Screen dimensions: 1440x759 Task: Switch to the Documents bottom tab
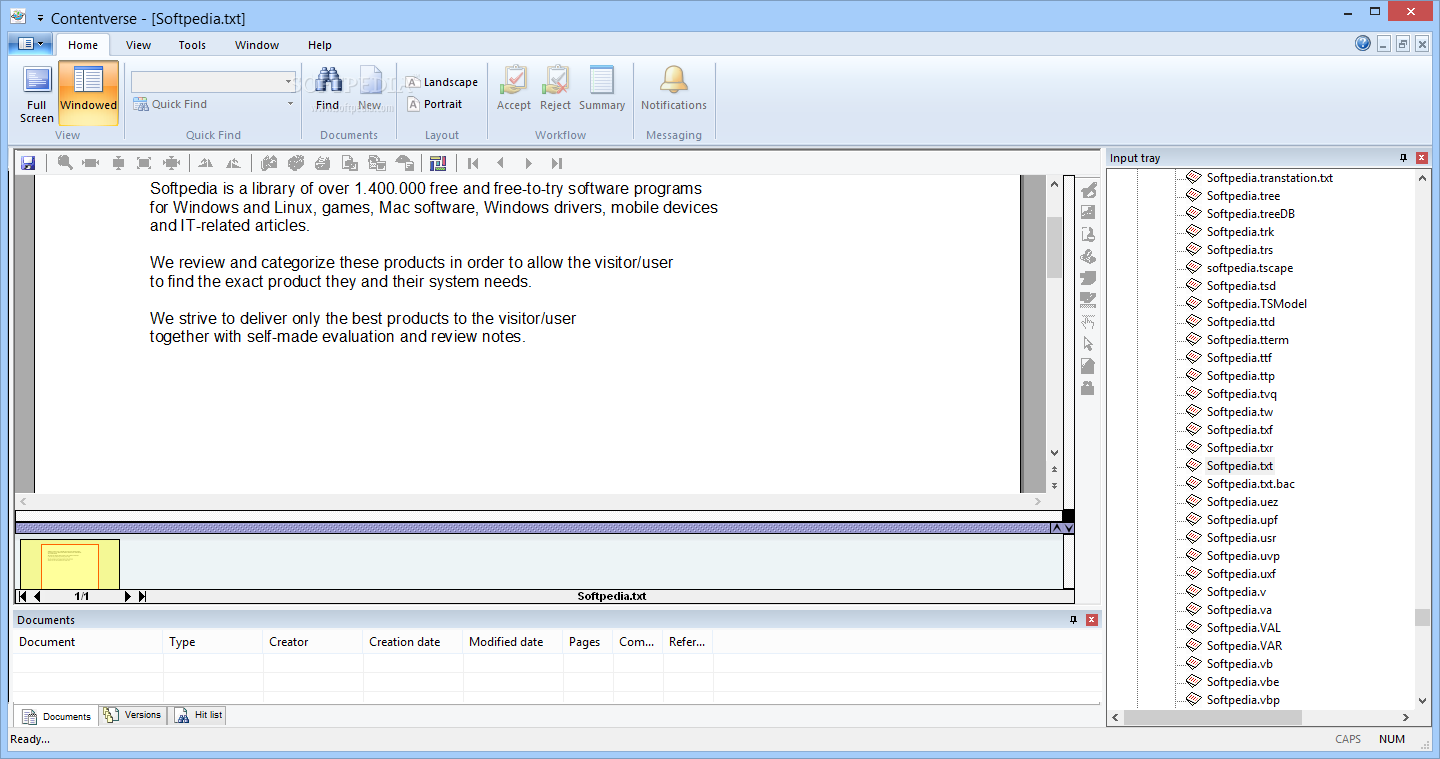(56, 716)
